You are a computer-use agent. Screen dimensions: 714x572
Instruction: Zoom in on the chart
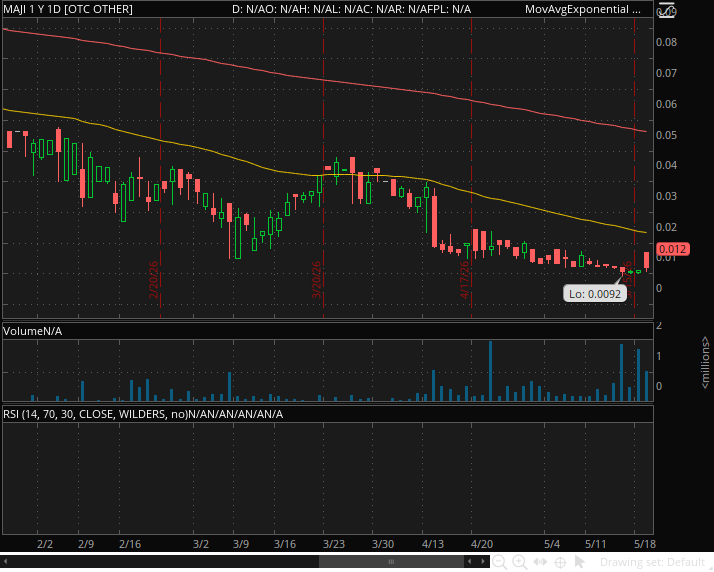coord(520,562)
